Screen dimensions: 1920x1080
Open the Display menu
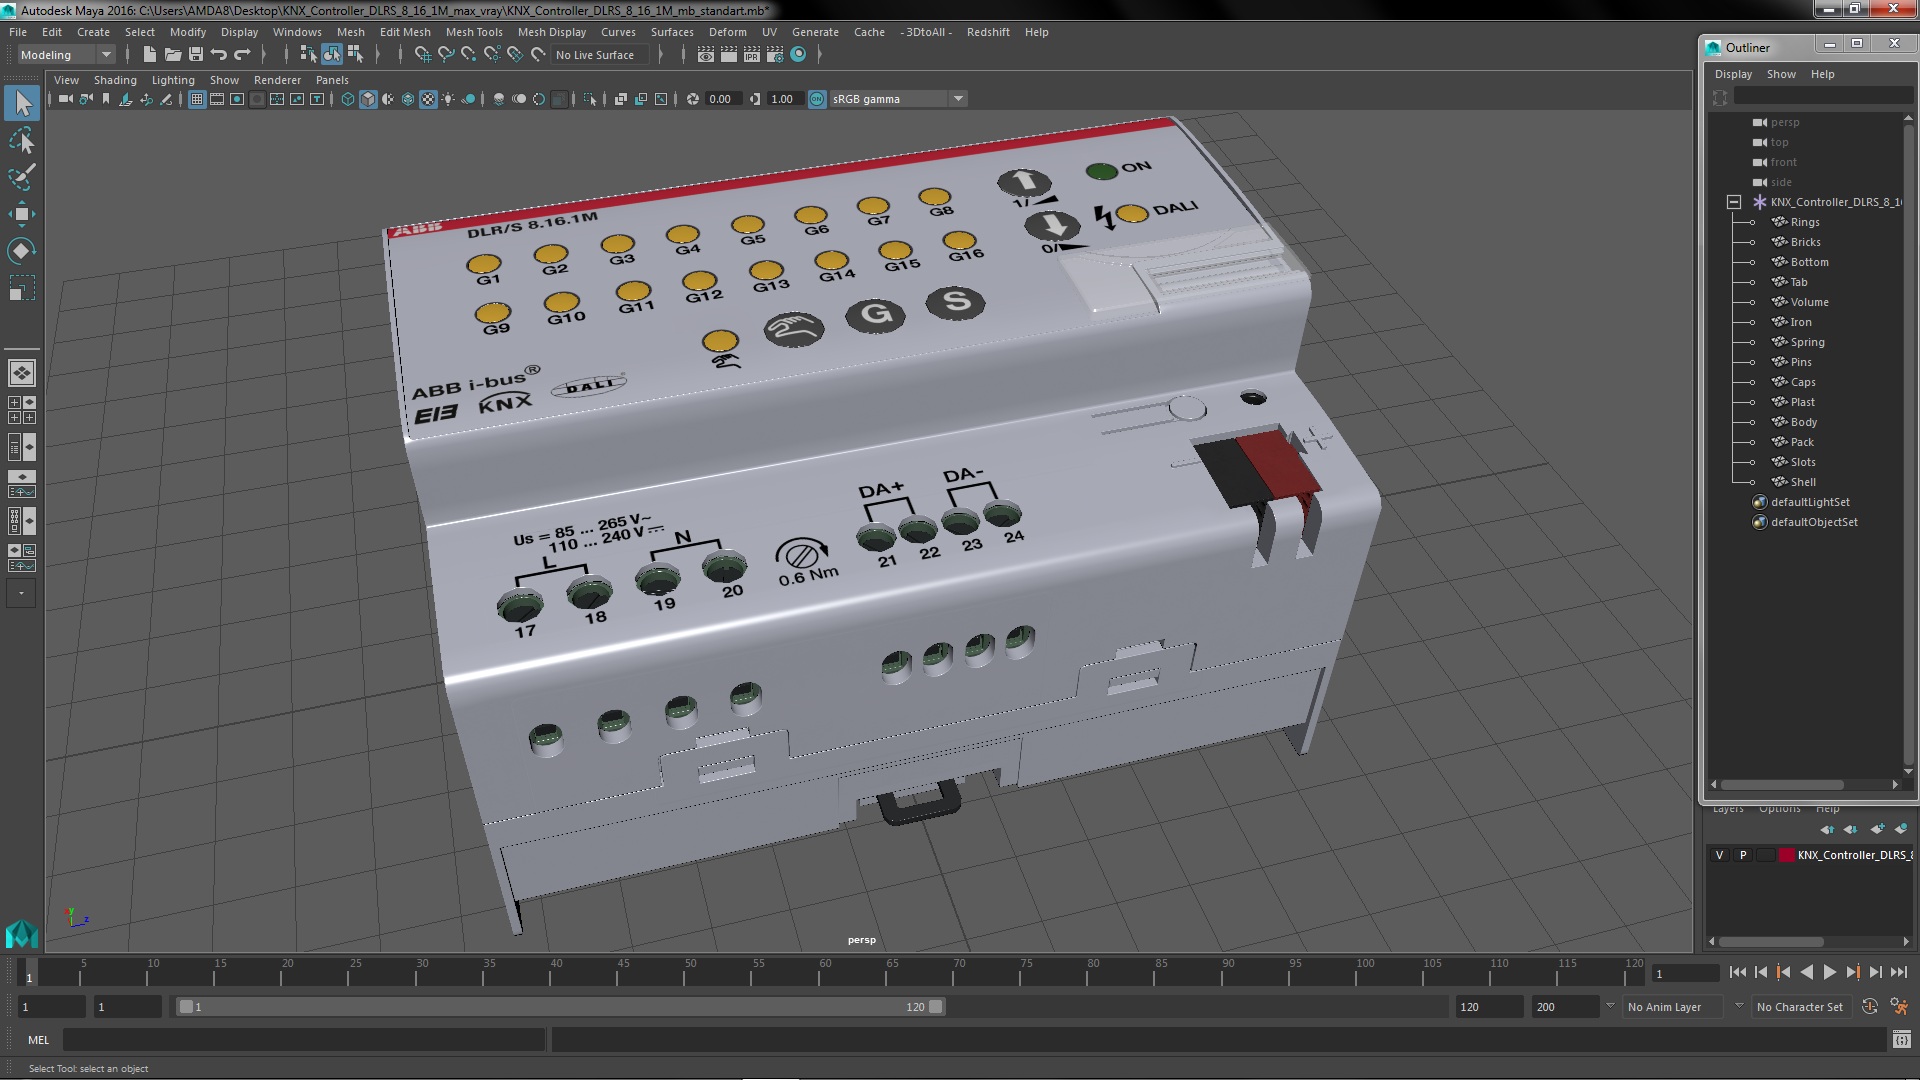[x=240, y=30]
